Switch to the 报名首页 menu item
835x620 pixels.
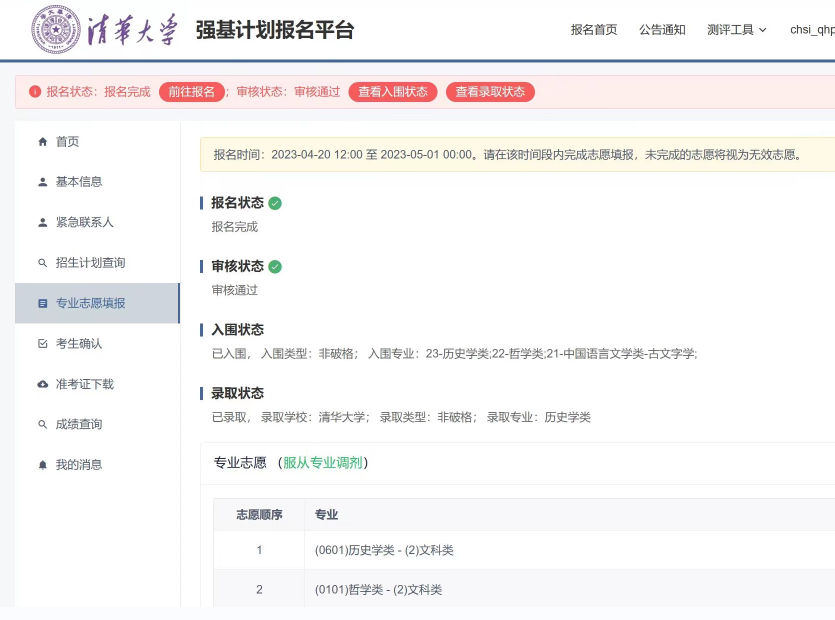coord(594,31)
